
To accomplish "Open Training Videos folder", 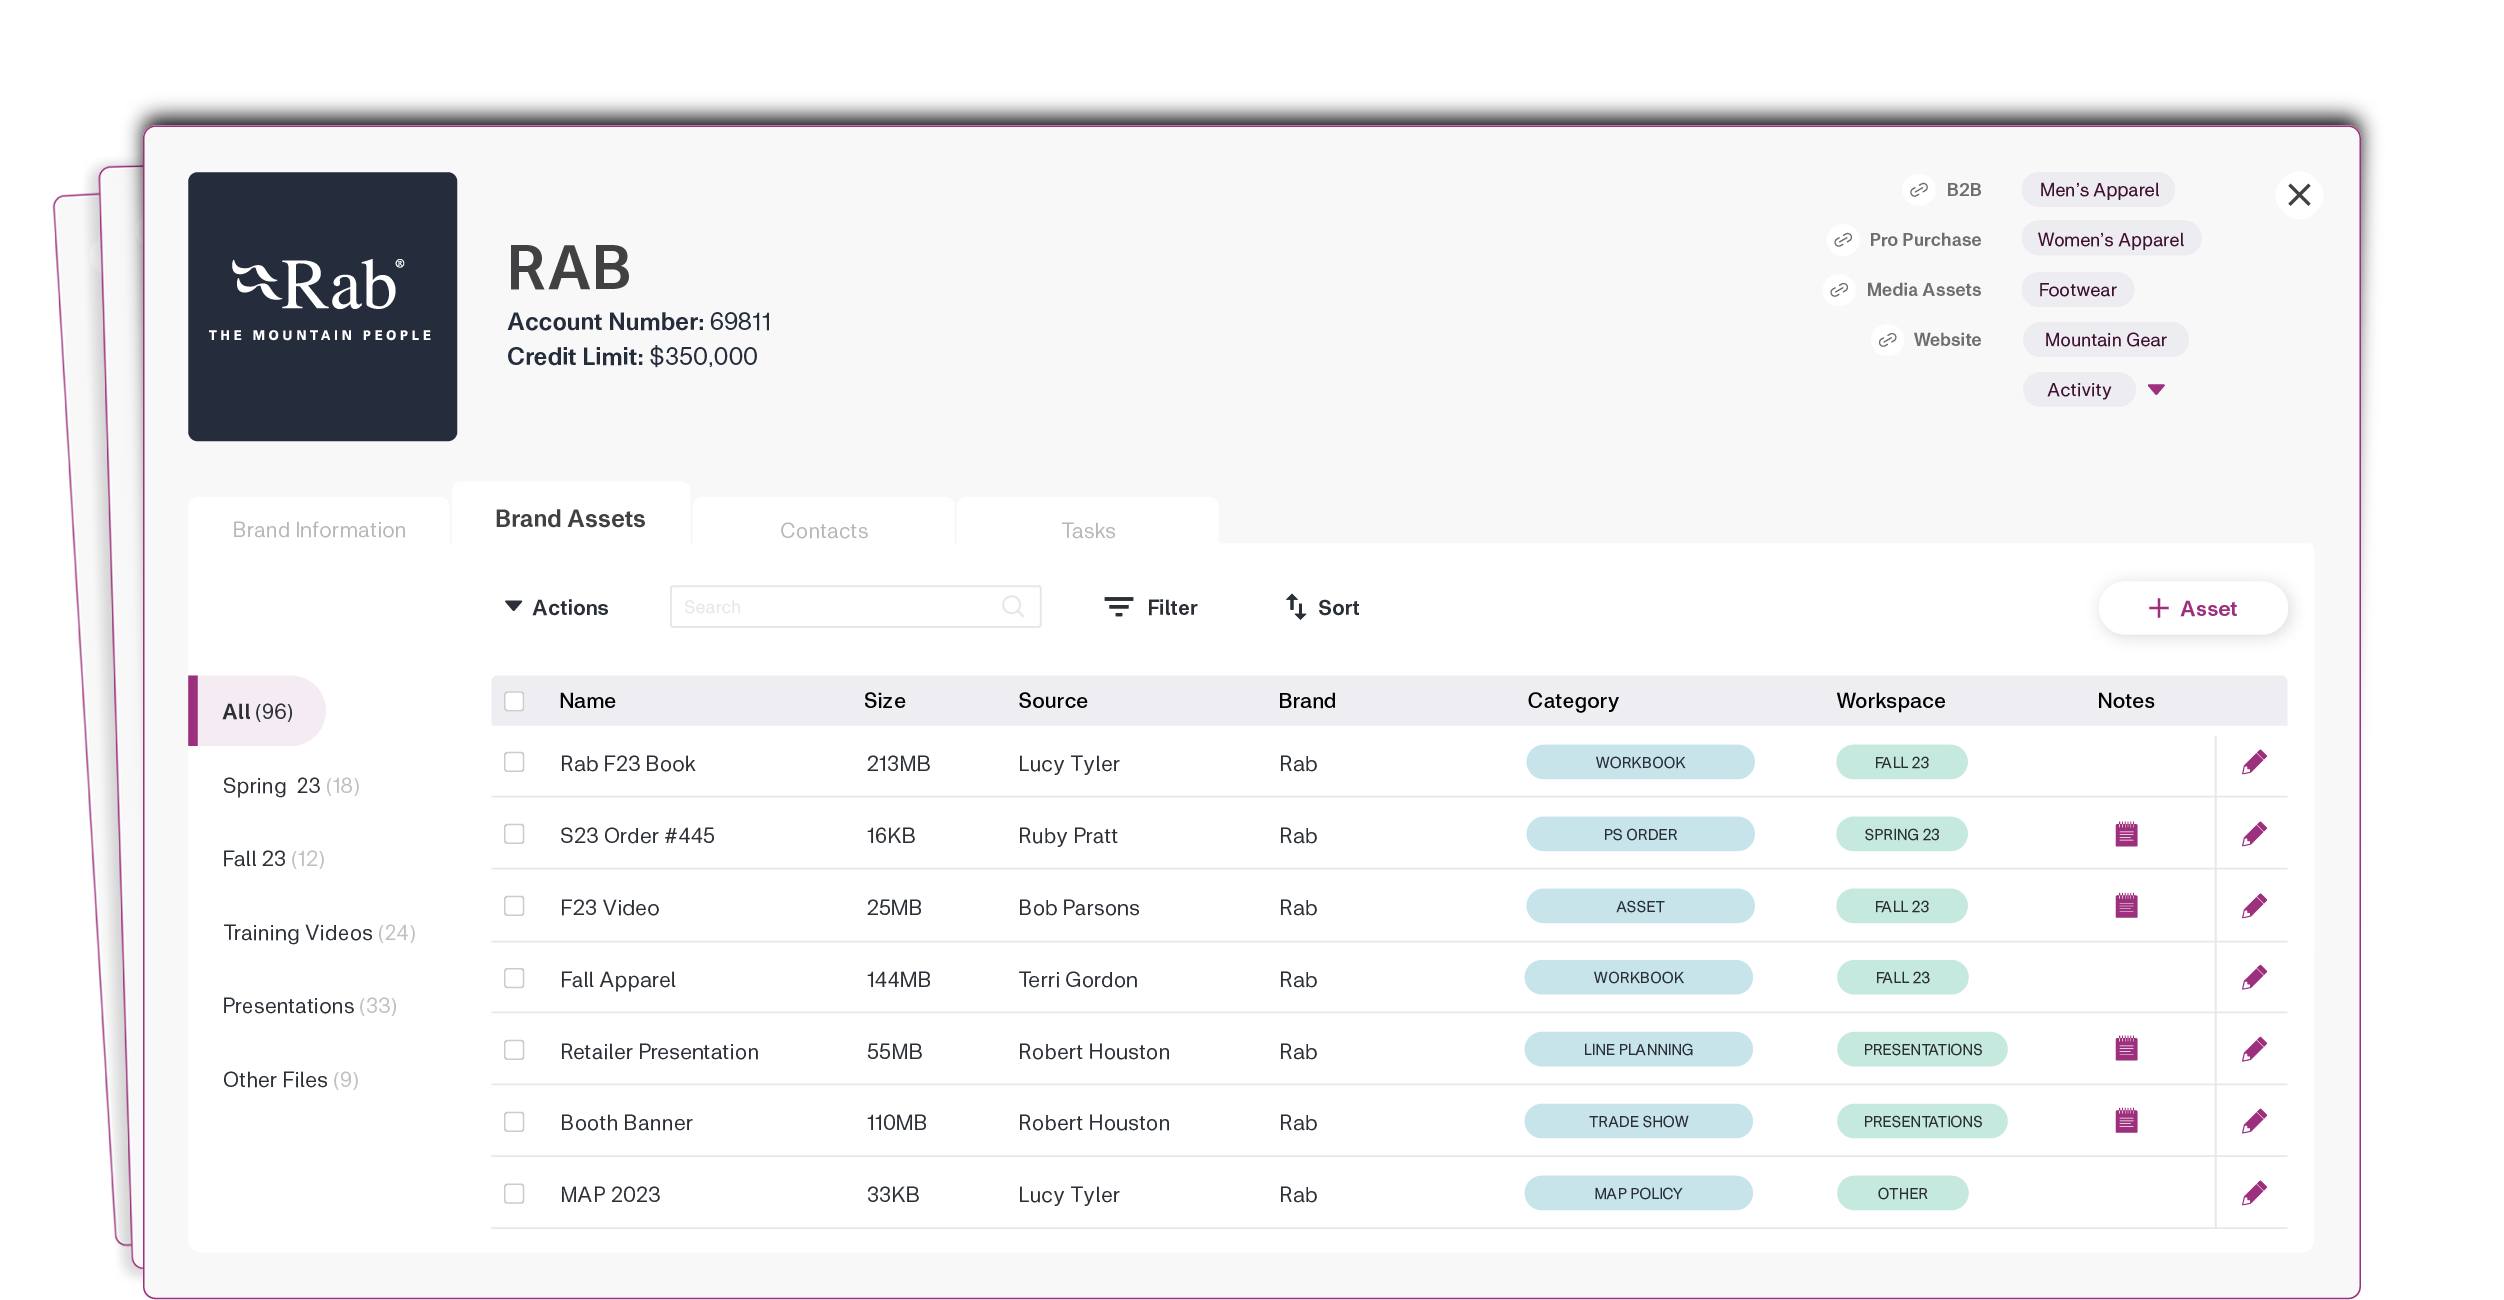I will point(319,932).
